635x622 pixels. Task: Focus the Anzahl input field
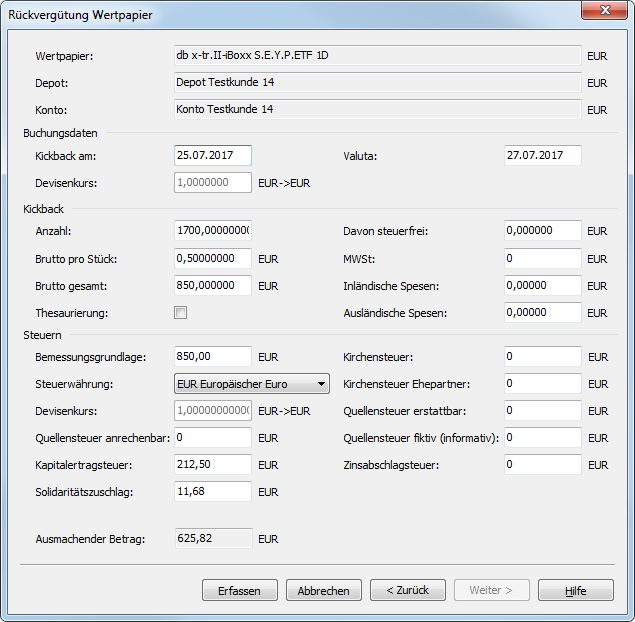[212, 231]
